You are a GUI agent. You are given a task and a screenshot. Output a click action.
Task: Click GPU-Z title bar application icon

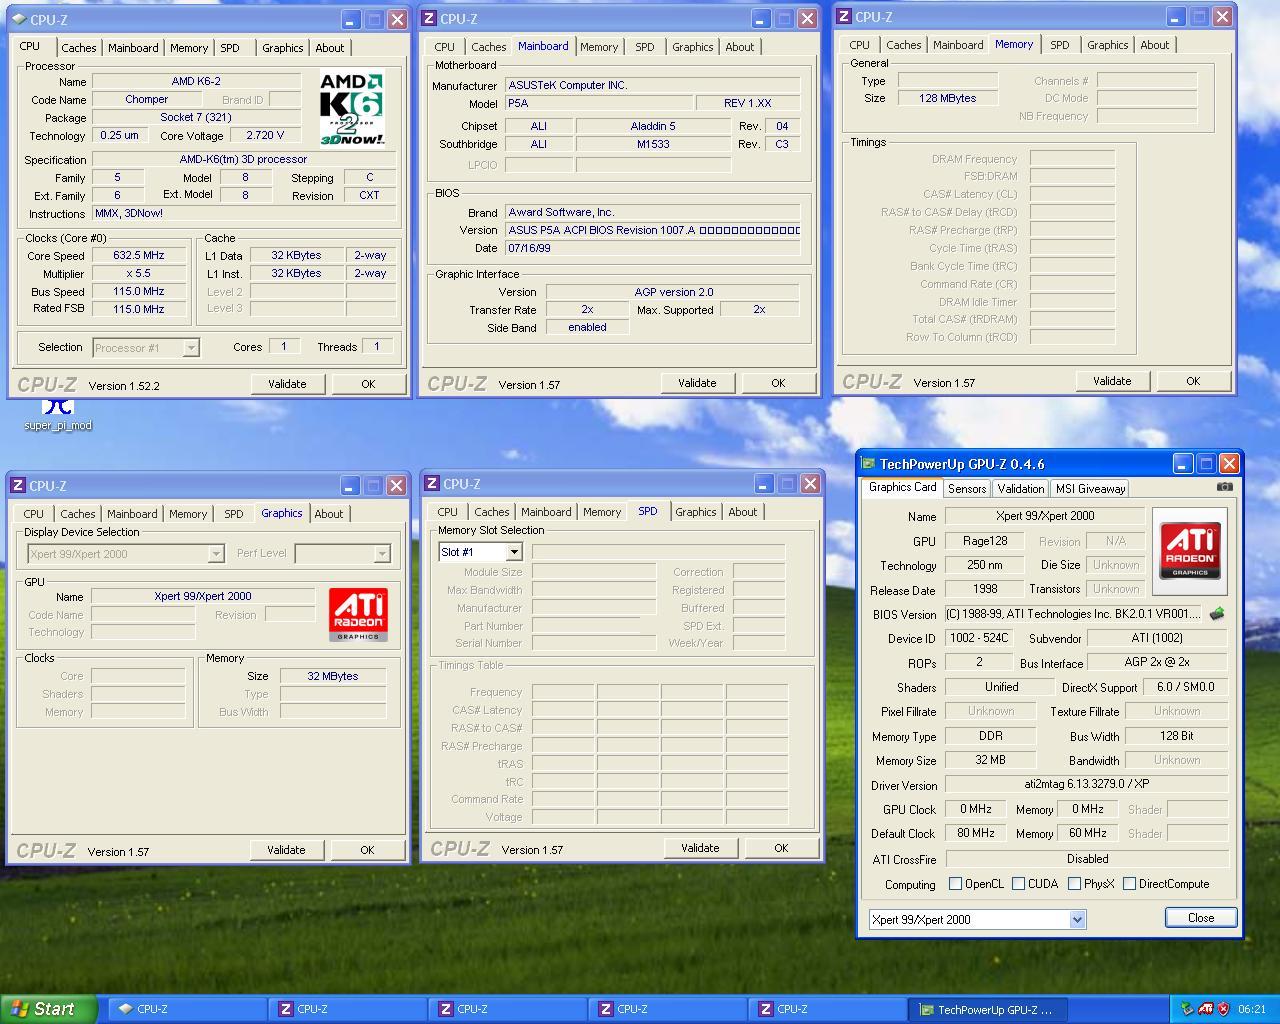tap(868, 464)
